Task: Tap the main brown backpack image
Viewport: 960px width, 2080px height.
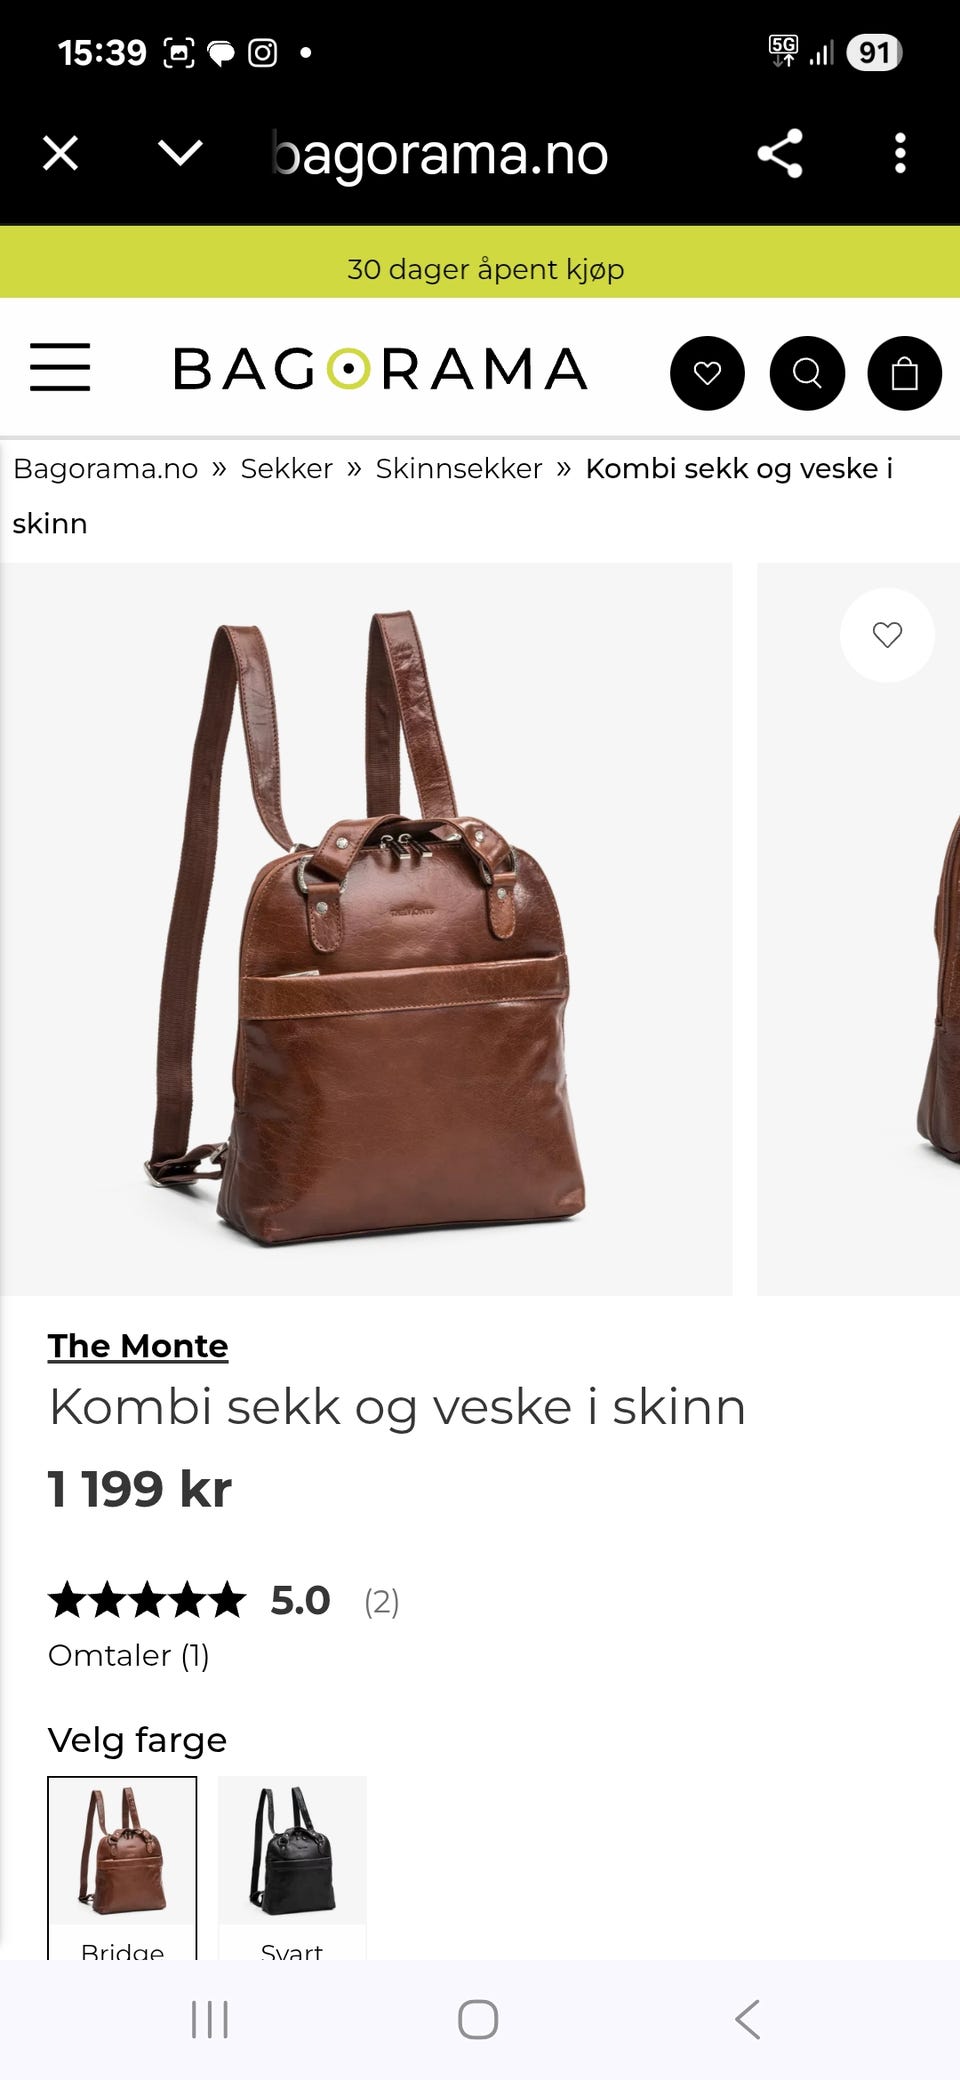Action: pos(366,929)
